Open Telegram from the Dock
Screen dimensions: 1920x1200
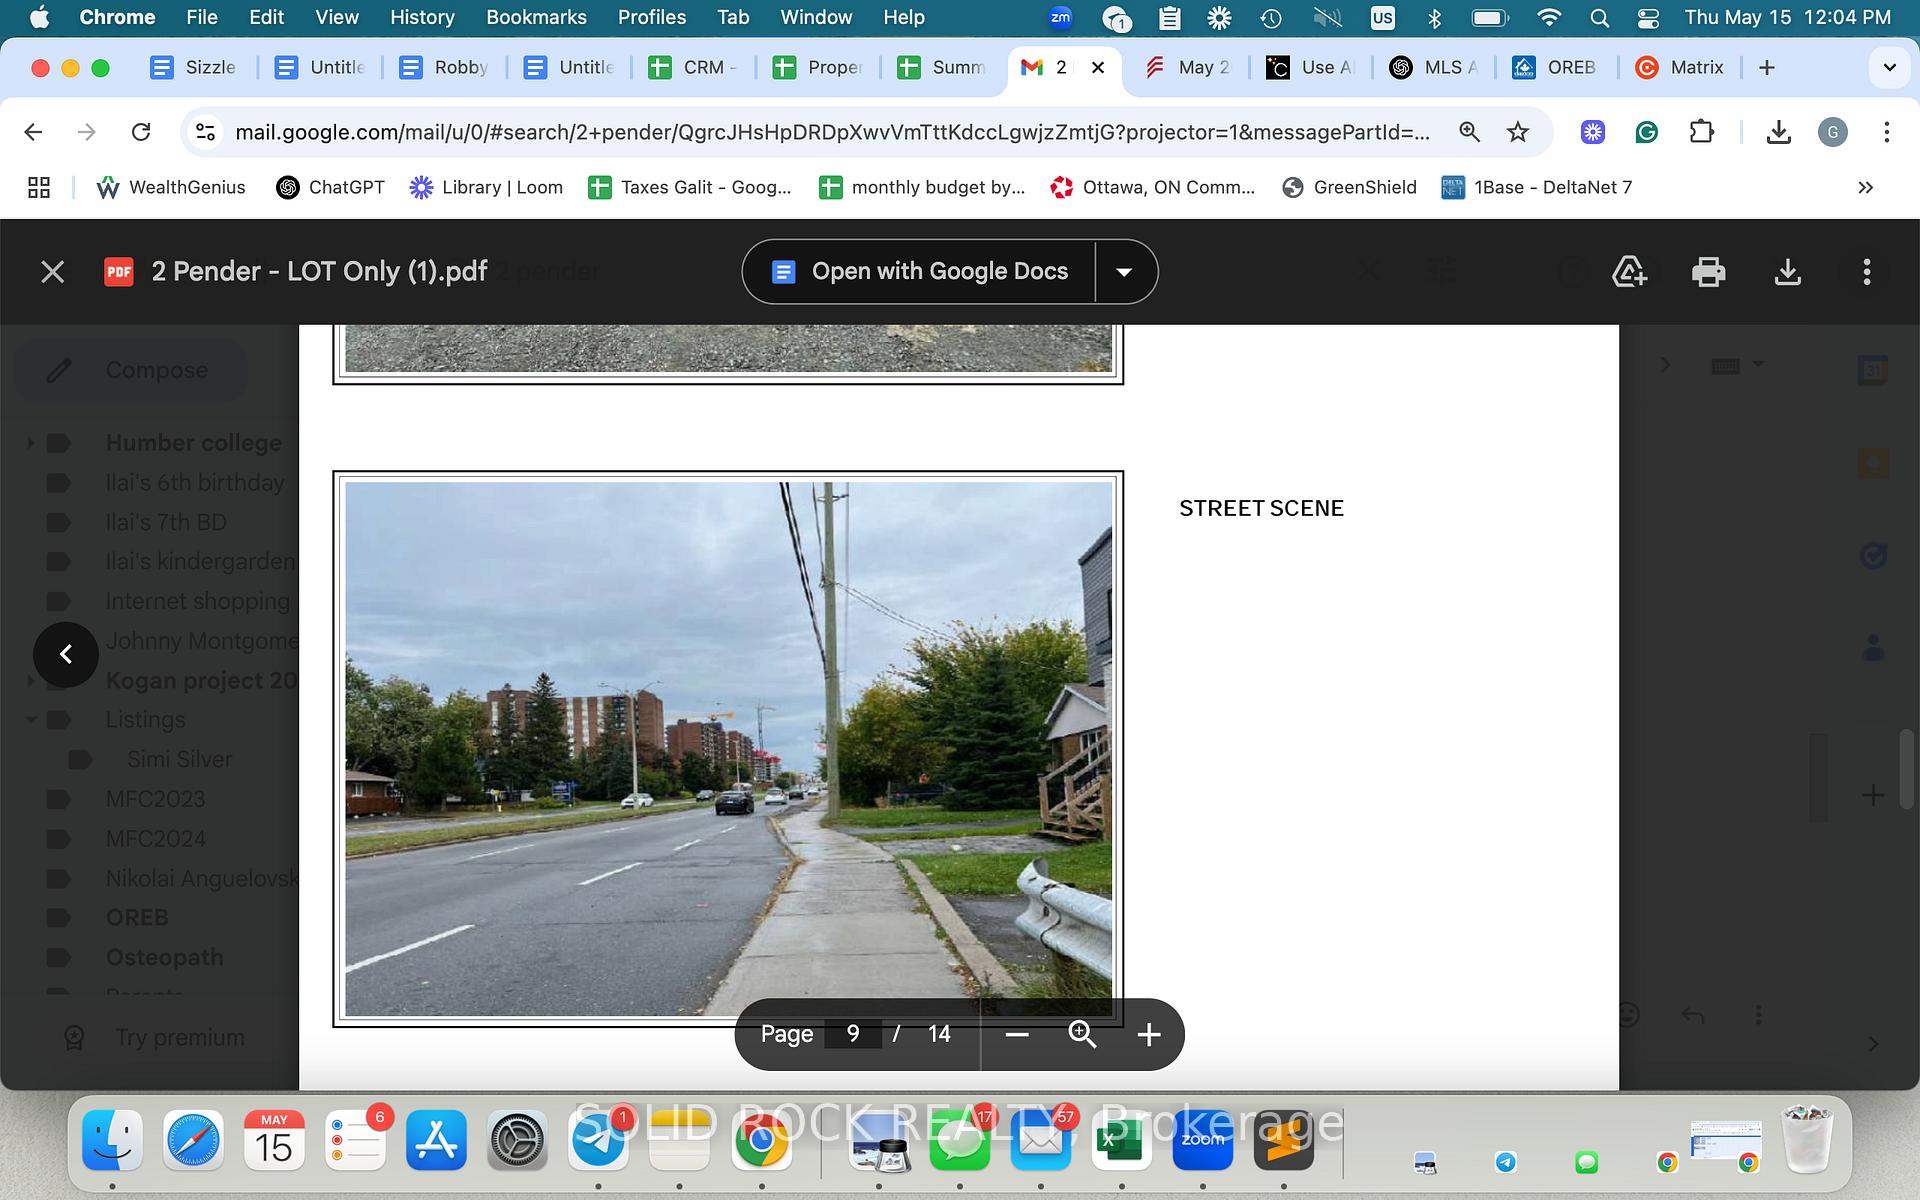point(598,1140)
